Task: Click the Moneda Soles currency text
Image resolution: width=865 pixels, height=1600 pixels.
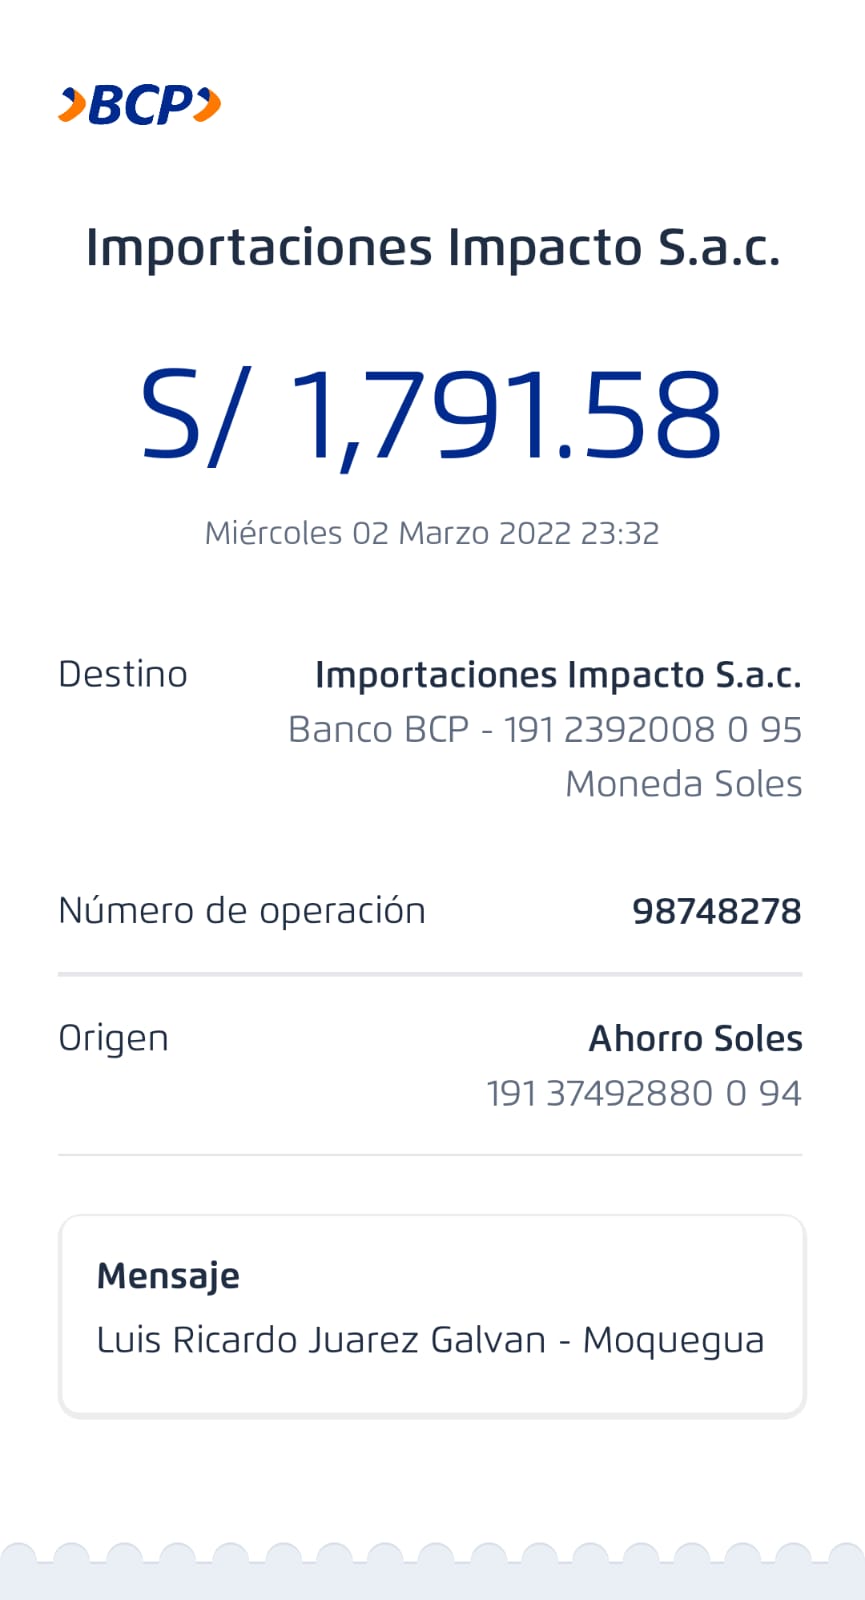Action: tap(684, 784)
